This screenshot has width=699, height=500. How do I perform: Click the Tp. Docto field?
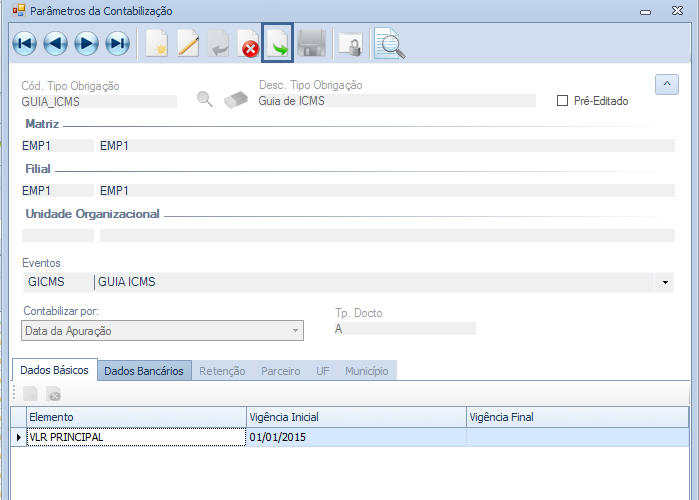[405, 329]
